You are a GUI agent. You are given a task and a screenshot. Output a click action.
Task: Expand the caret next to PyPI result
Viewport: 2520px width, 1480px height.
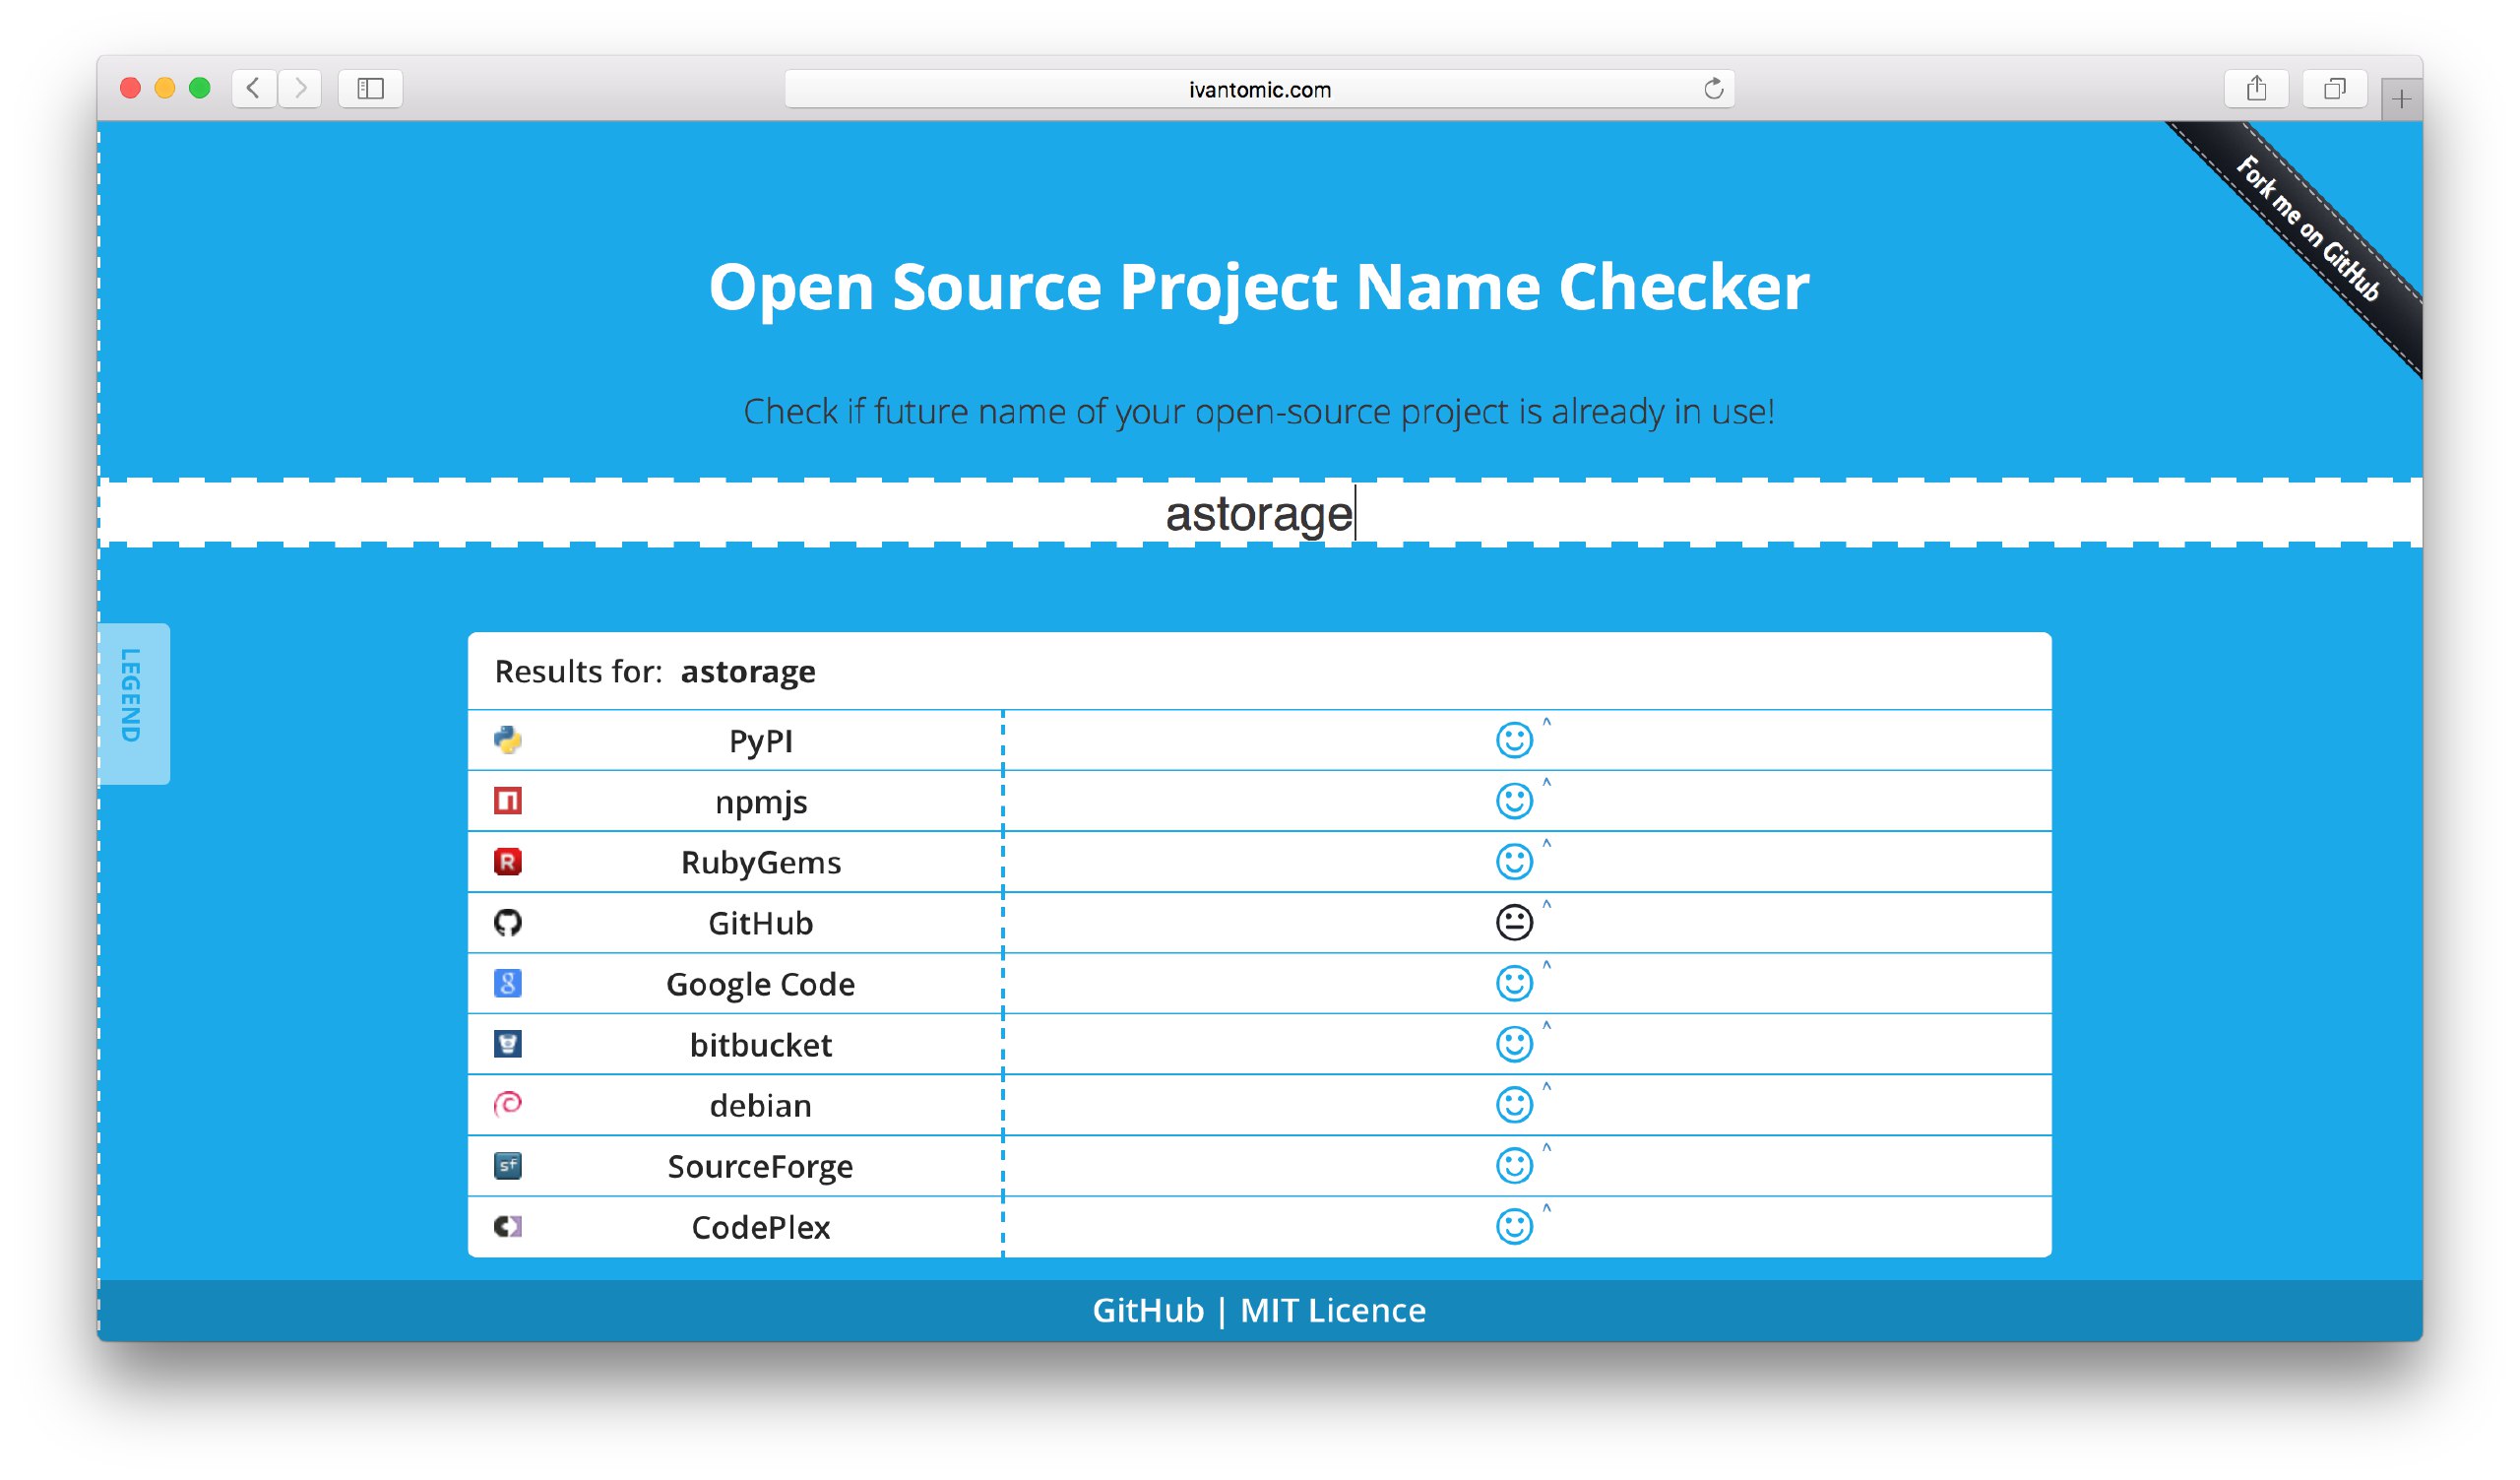click(1546, 722)
